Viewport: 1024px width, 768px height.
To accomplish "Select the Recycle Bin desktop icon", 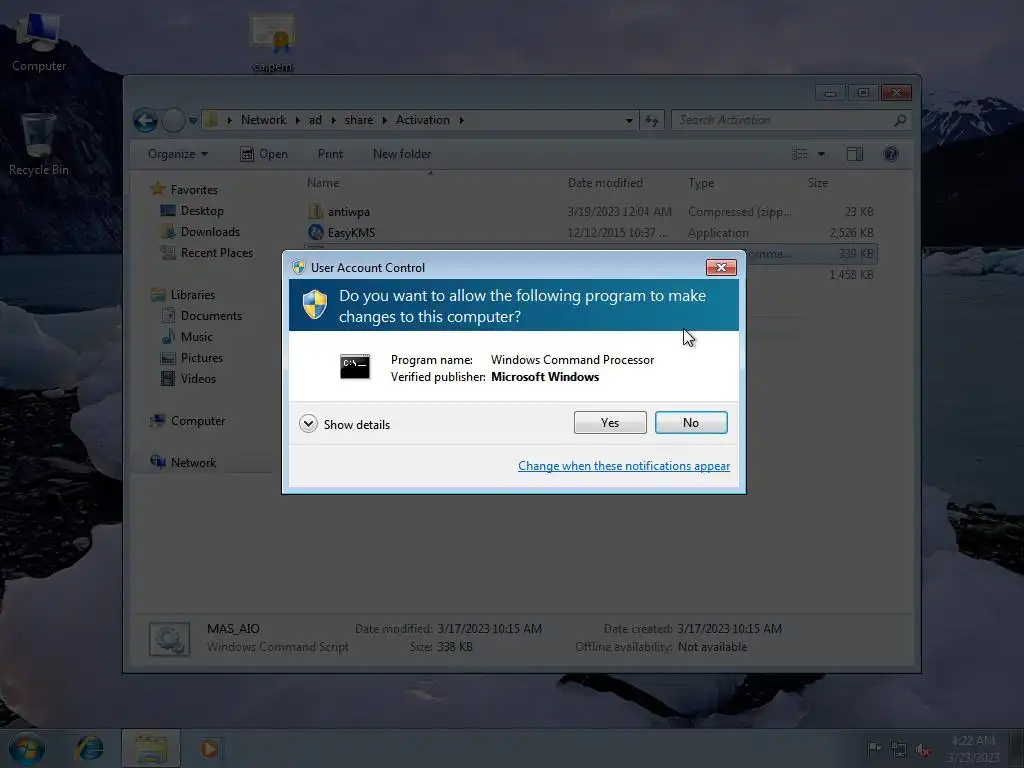I will pyautogui.click(x=38, y=145).
